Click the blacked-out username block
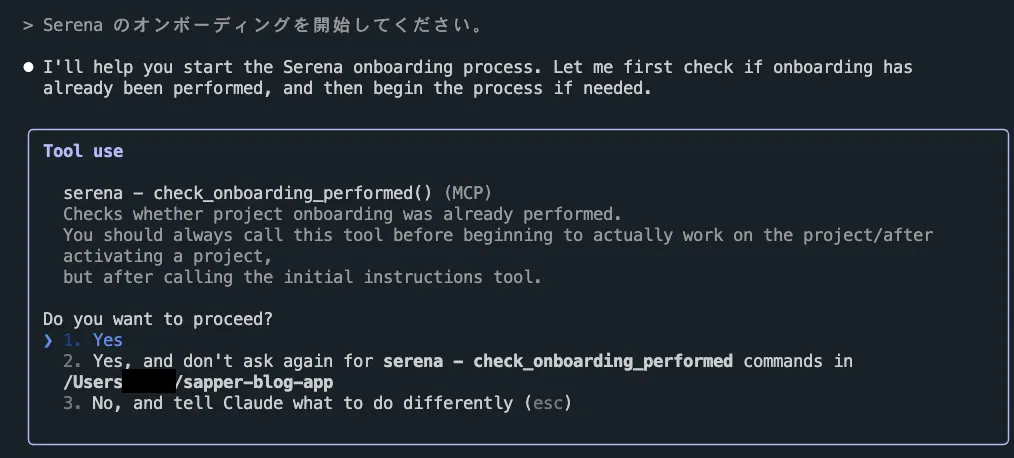 coord(149,381)
